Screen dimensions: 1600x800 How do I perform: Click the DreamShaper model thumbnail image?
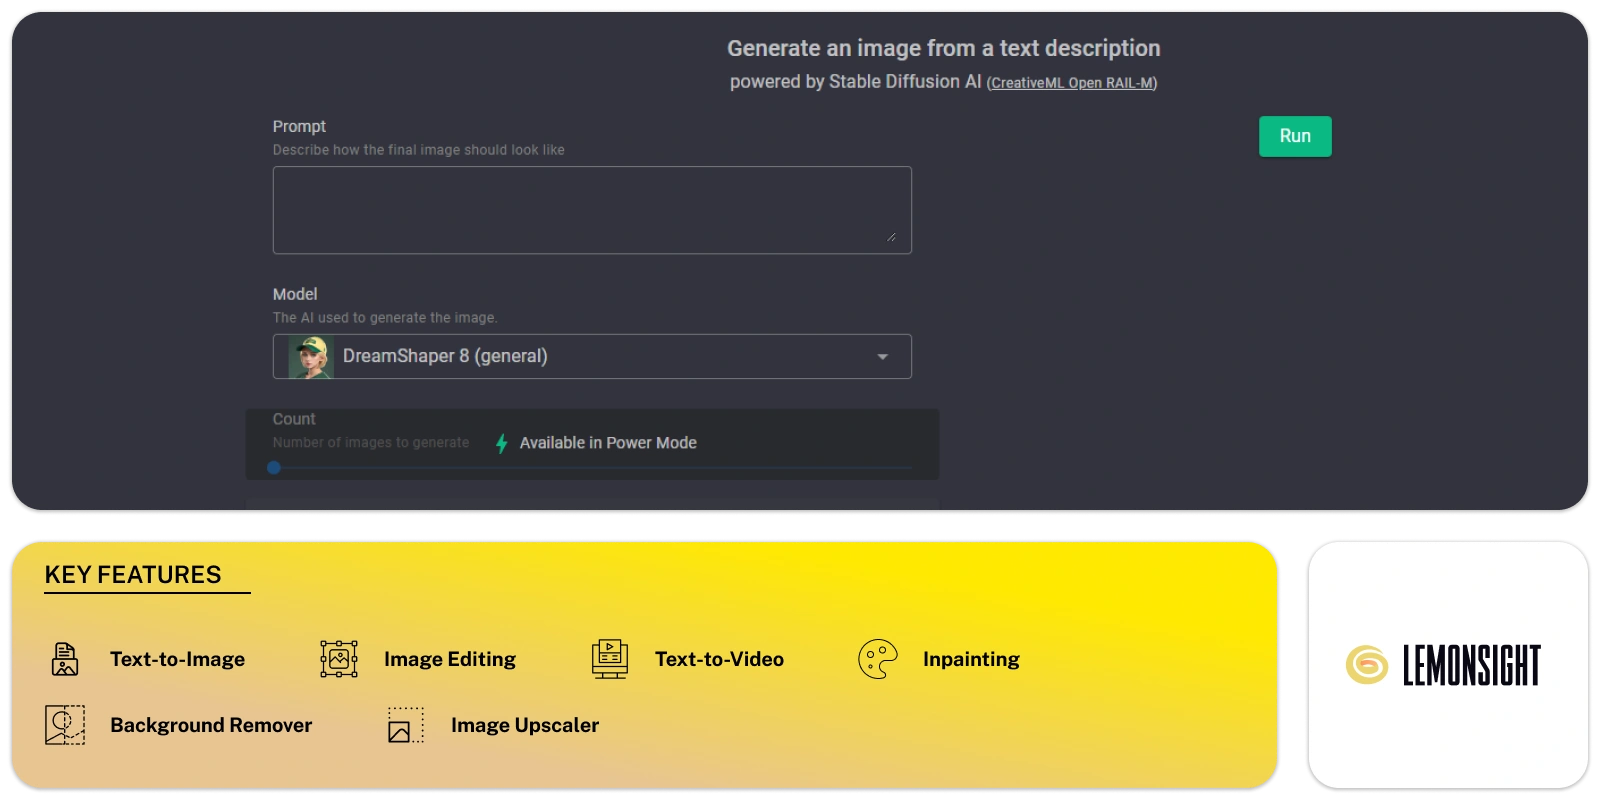[311, 357]
